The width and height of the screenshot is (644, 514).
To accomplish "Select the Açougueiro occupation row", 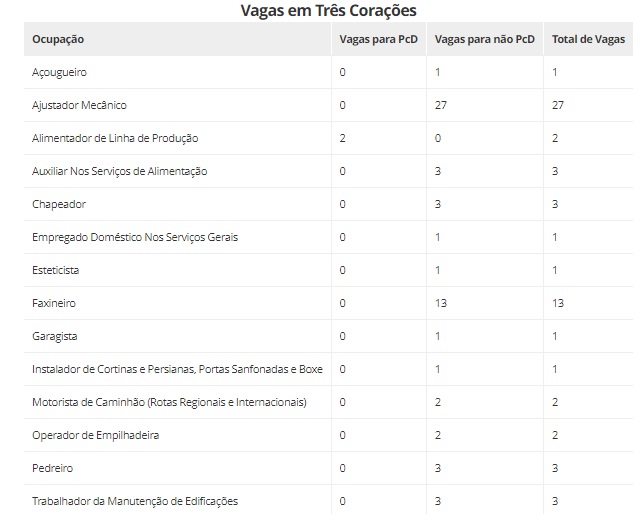I will coord(60,73).
